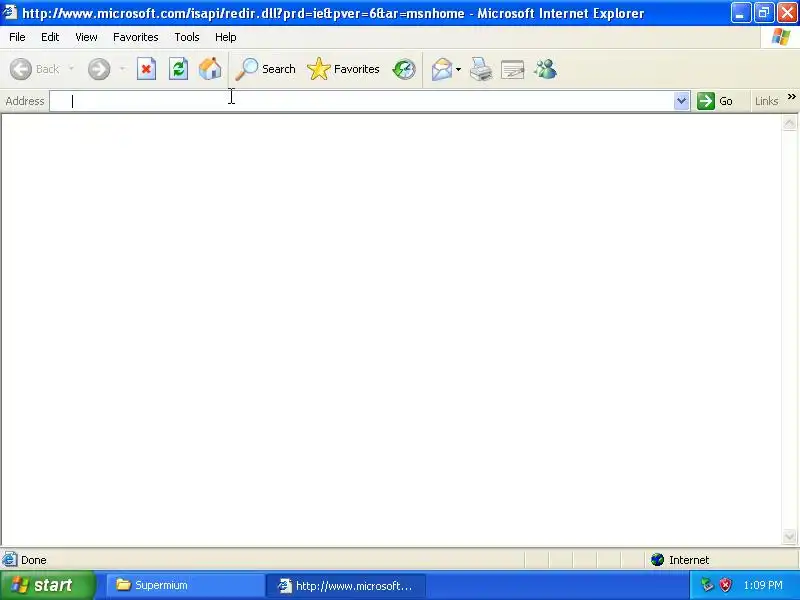Open the Help menu
The height and width of the screenshot is (600, 800).
coord(226,37)
